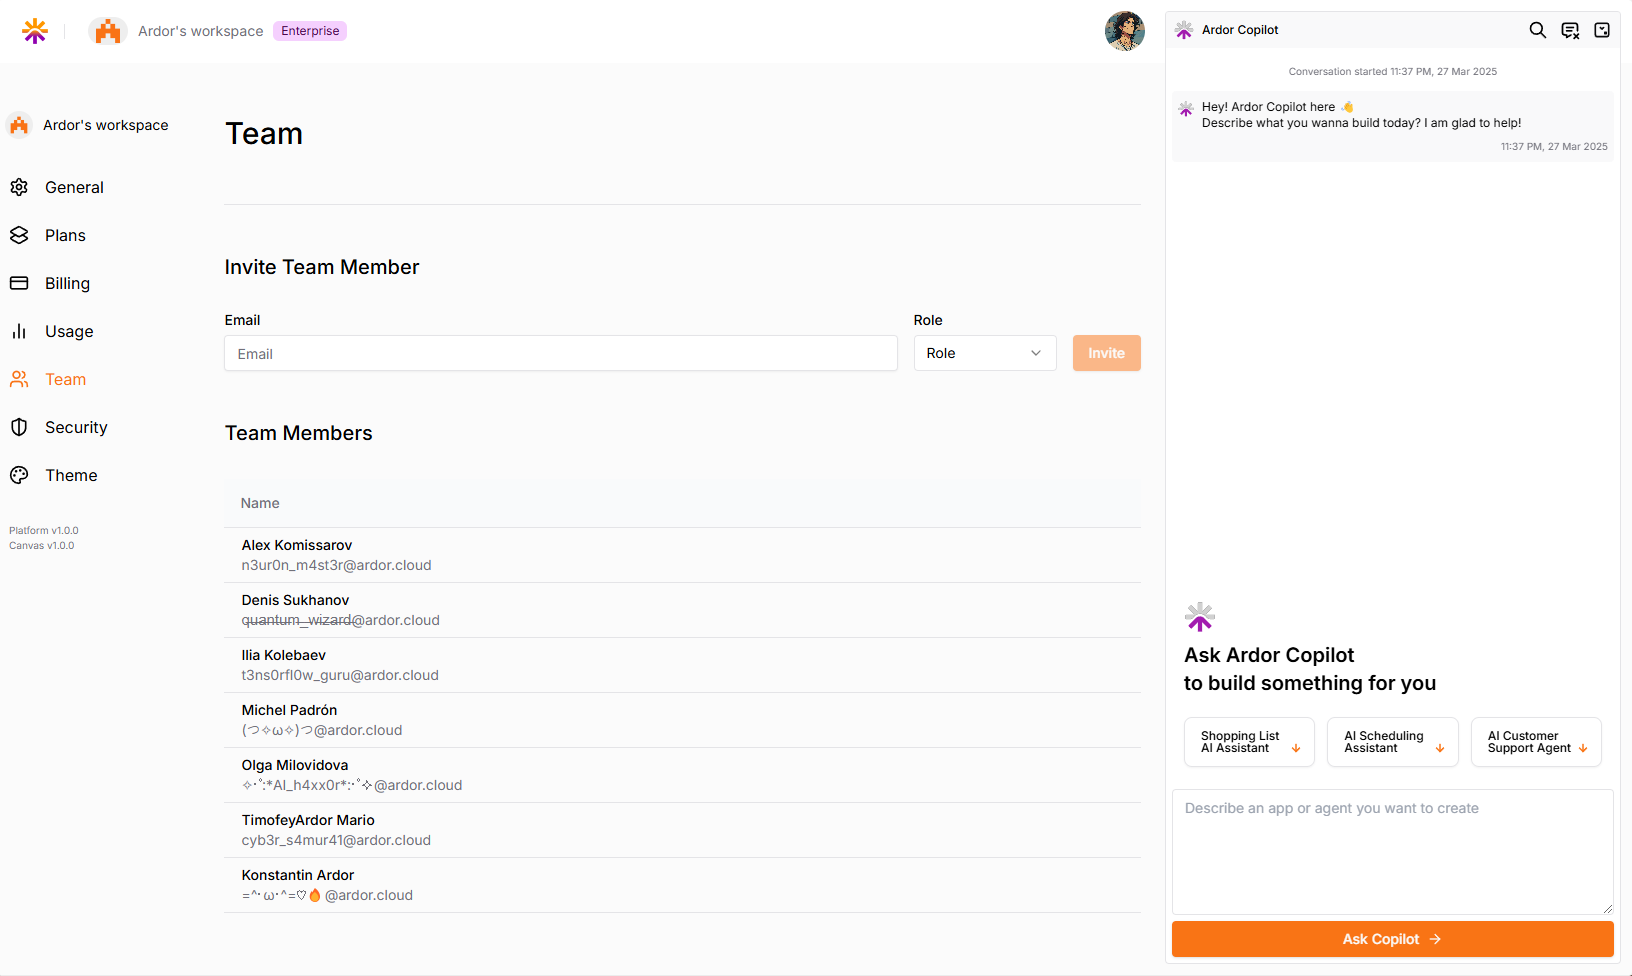Select the TimofeyArdor Mario member row
The image size is (1632, 976).
coord(683,830)
